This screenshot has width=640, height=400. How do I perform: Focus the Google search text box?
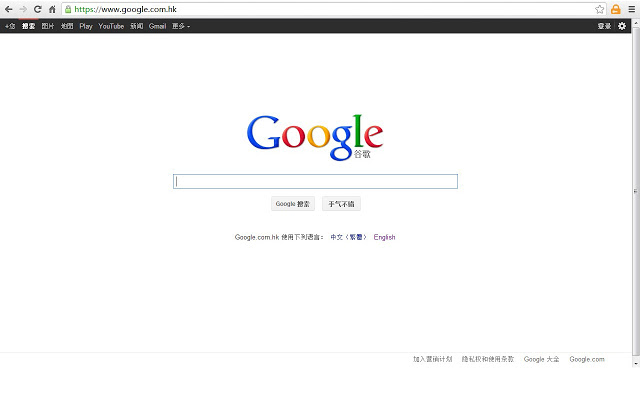tap(315, 181)
